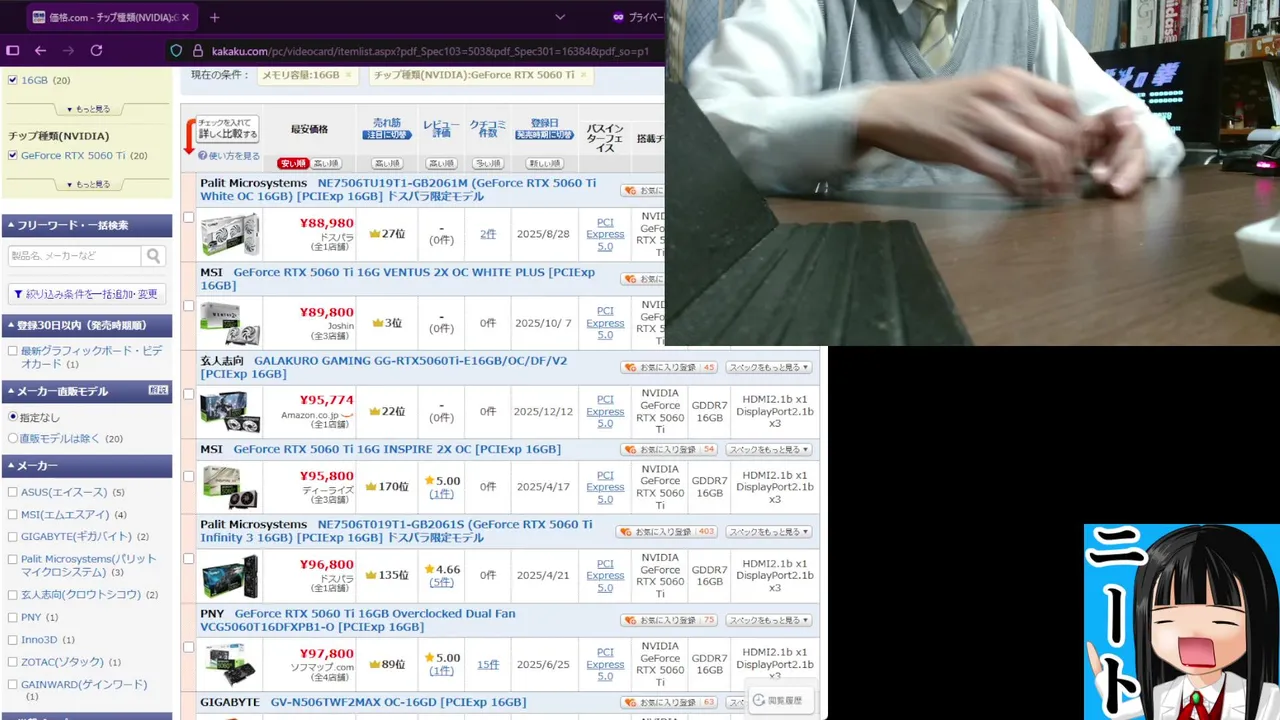Viewport: 1280px width, 720px height.
Task: Click the kakaku.com URL address field
Action: pyautogui.click(x=430, y=51)
